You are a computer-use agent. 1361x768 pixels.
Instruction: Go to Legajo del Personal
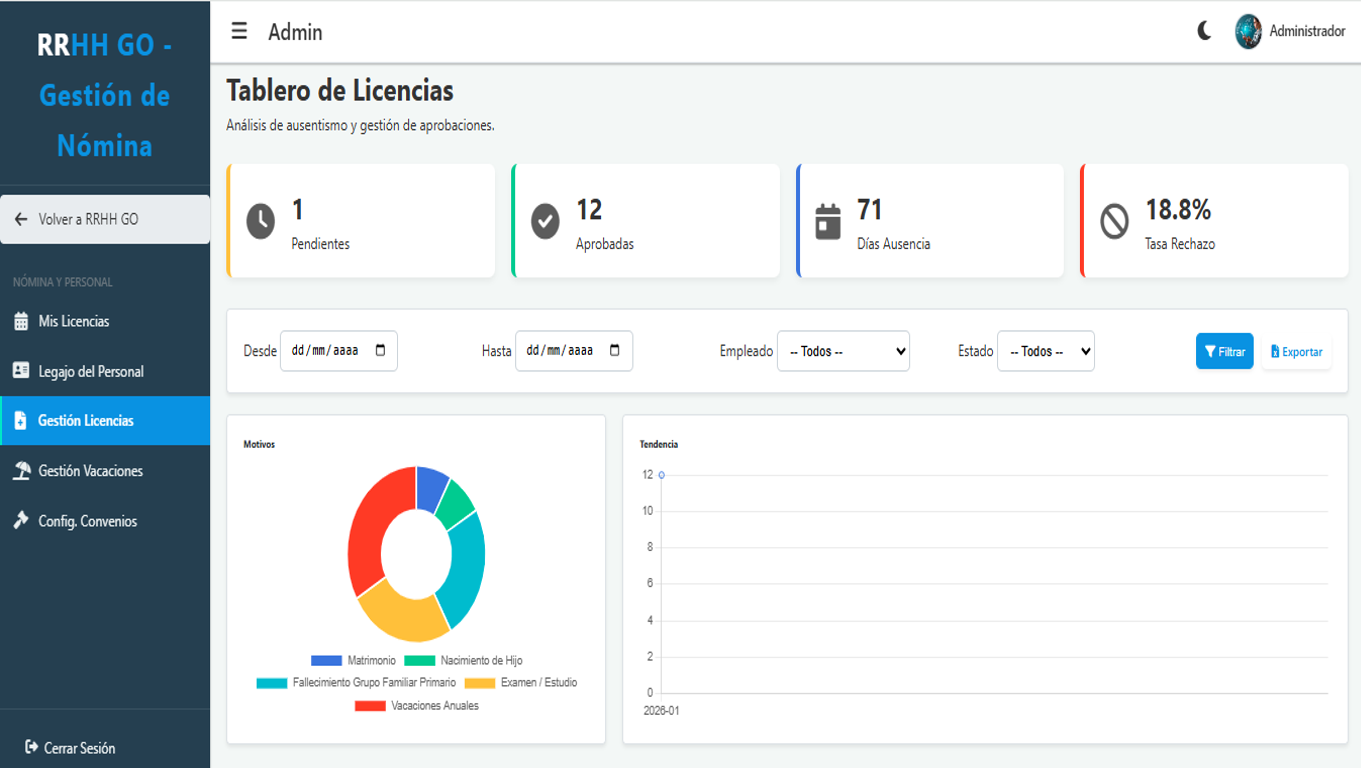(x=91, y=371)
